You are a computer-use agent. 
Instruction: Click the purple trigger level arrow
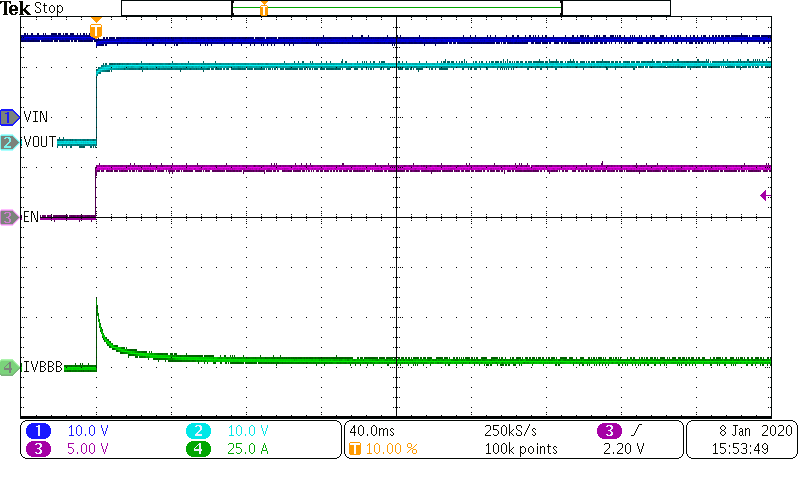pyautogui.click(x=765, y=196)
